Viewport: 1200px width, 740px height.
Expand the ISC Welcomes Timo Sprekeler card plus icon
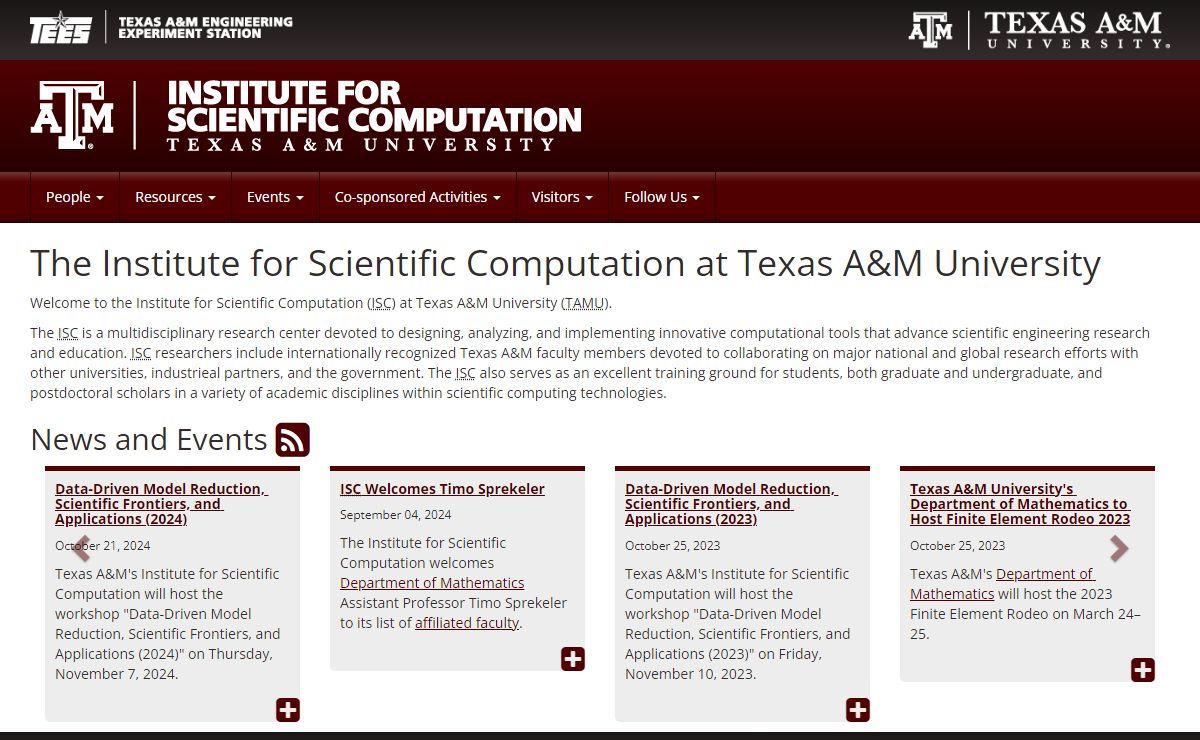pos(573,659)
